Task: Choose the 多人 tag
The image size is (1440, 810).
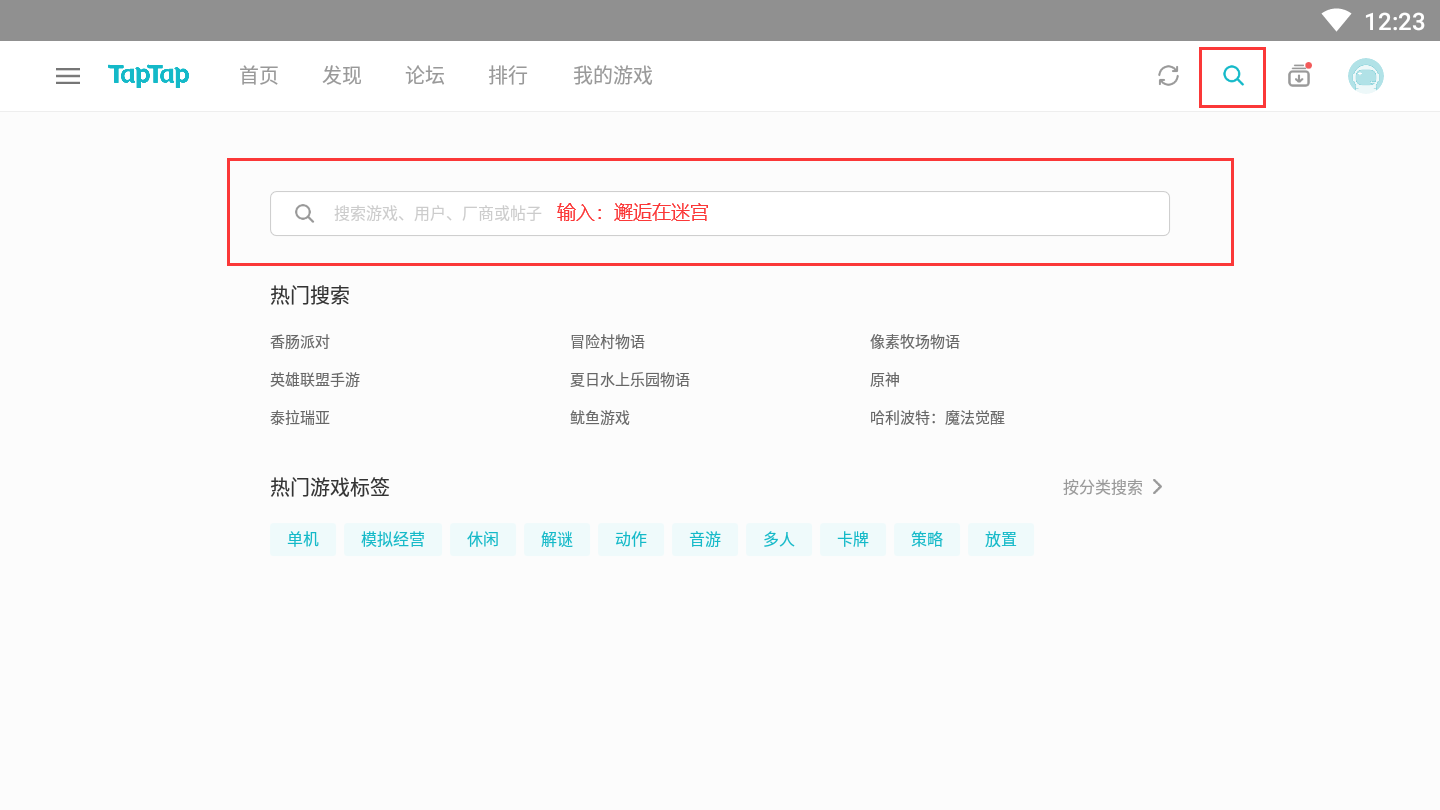Action: 779,539
